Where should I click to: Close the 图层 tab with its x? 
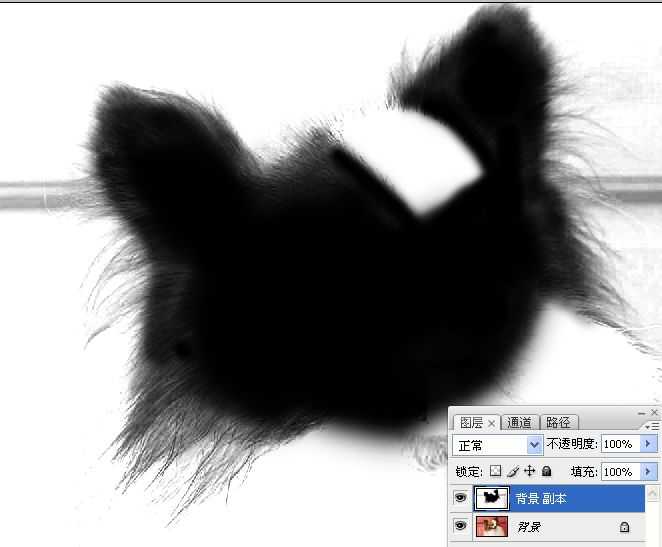[492, 424]
